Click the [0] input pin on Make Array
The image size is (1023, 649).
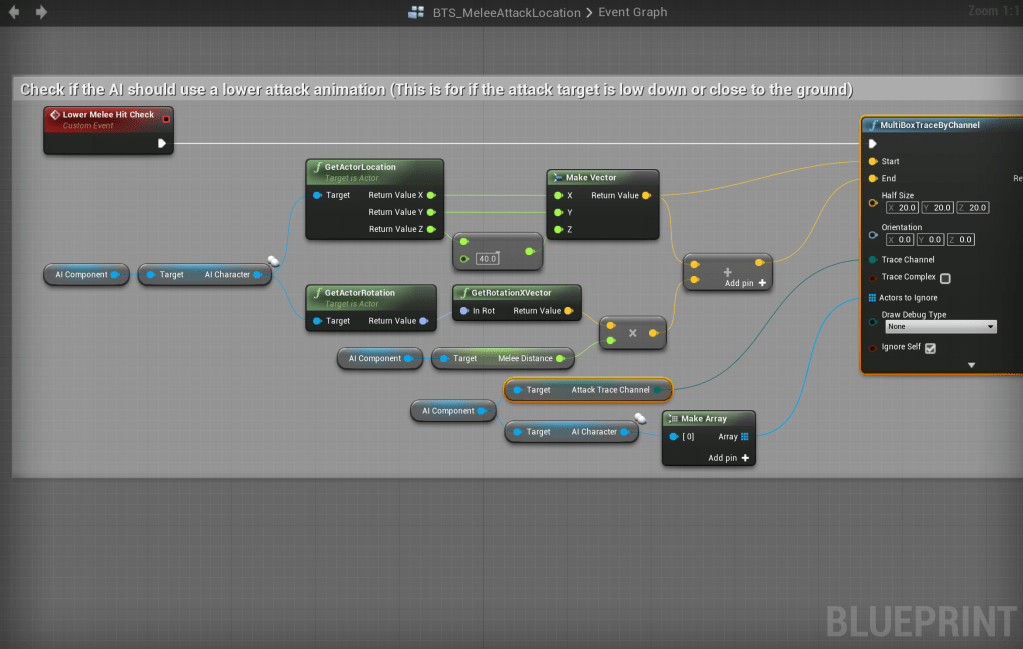coord(674,436)
